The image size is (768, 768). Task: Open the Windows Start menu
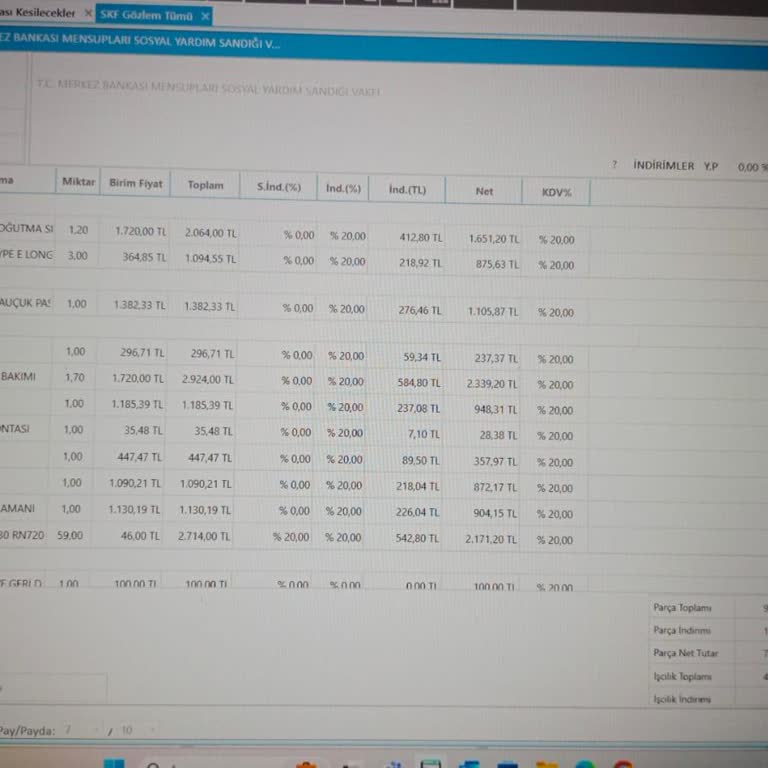pyautogui.click(x=114, y=763)
